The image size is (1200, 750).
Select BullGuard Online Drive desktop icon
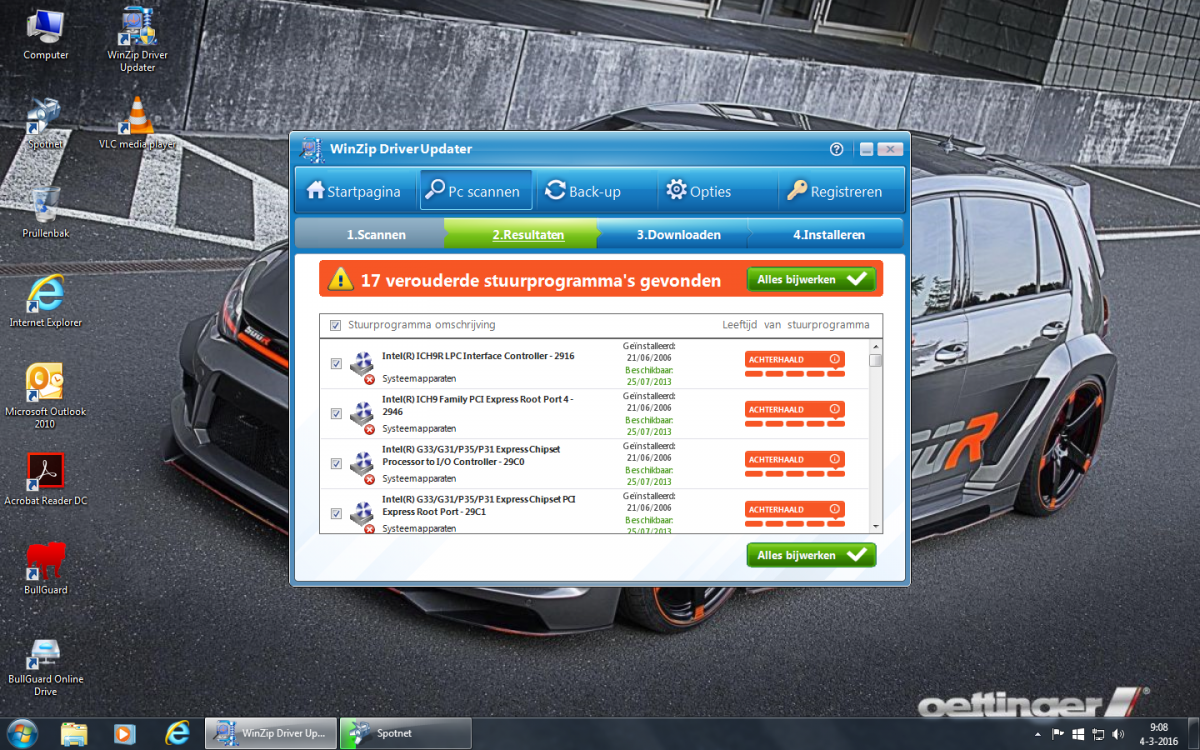46,667
